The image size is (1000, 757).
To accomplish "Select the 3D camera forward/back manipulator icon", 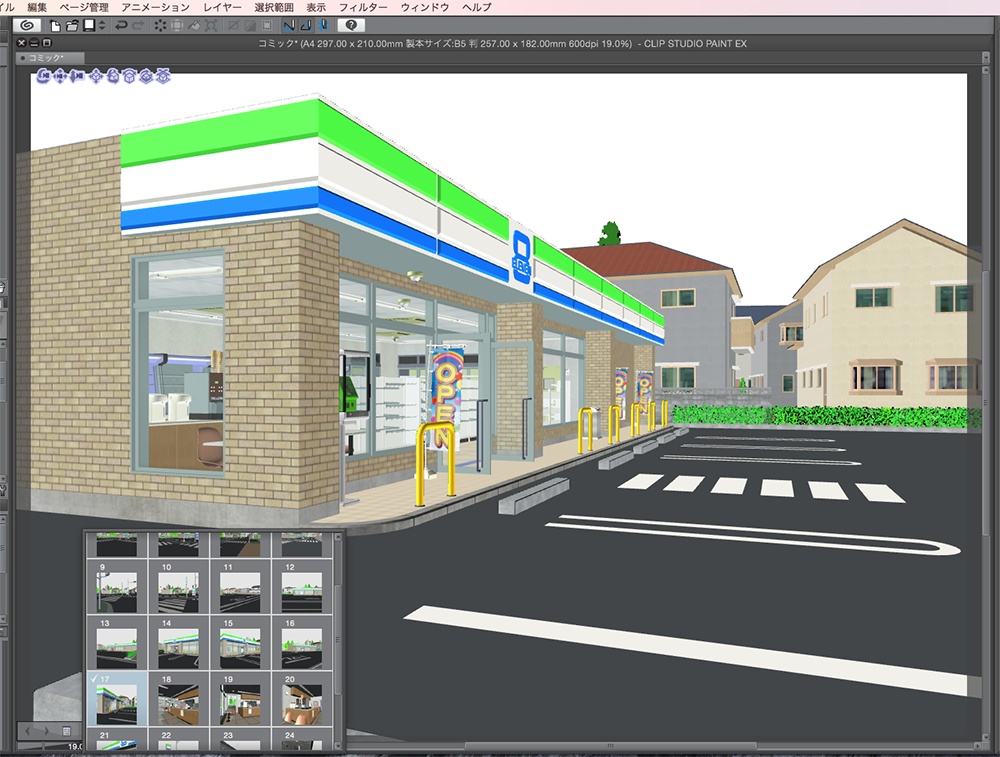I will (77, 77).
